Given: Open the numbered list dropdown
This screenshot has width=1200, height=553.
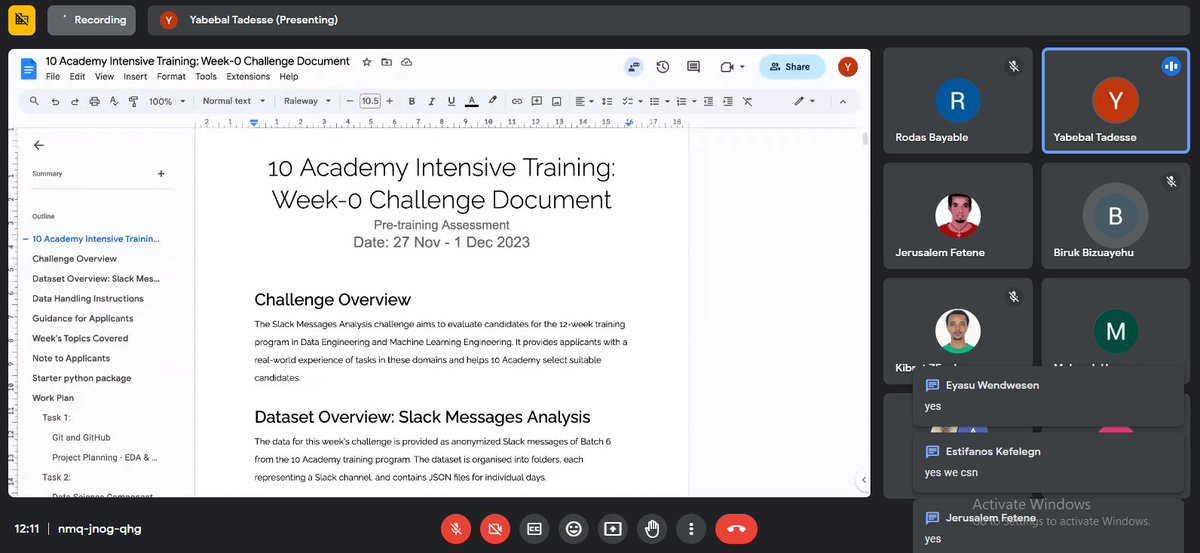Looking at the screenshot, I should click(x=685, y=101).
